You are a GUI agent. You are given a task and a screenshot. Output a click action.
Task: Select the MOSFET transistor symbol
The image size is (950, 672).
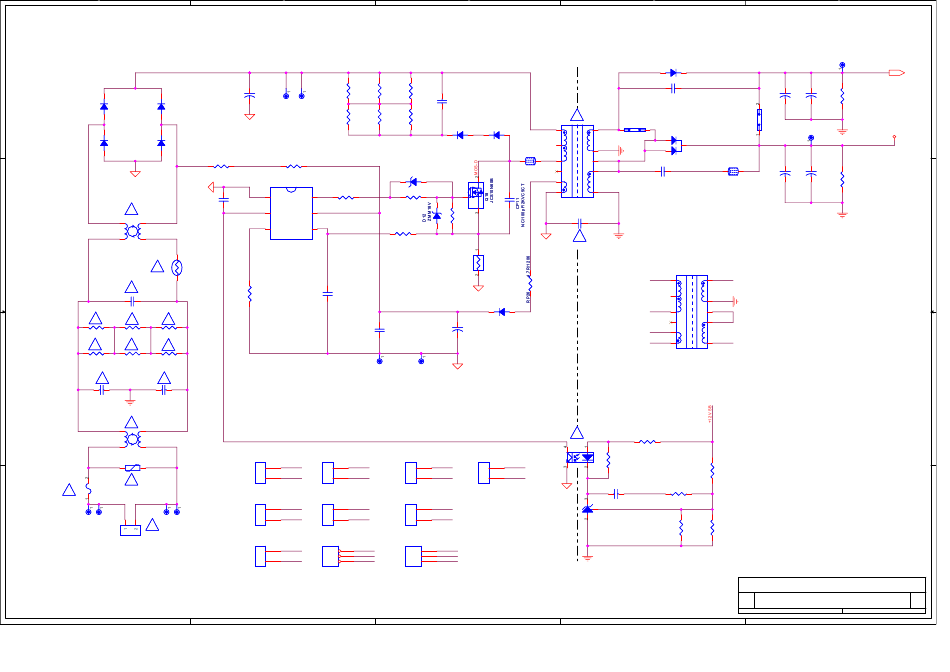click(x=476, y=193)
